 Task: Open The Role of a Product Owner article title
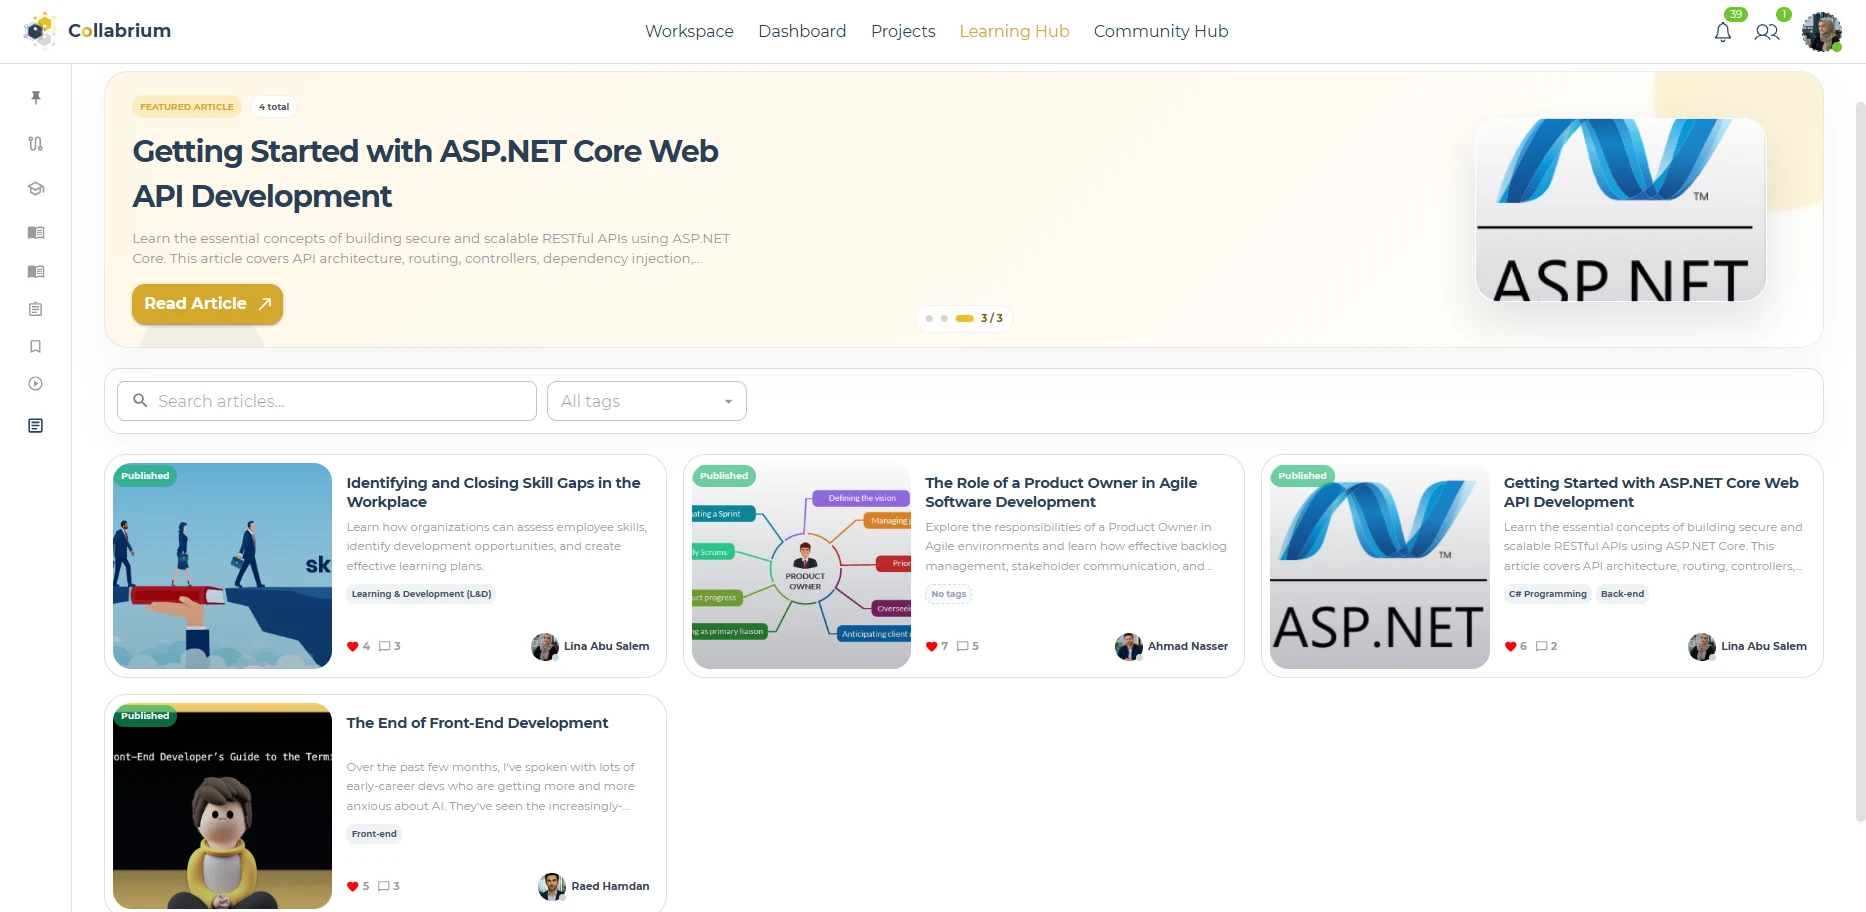tap(1061, 492)
